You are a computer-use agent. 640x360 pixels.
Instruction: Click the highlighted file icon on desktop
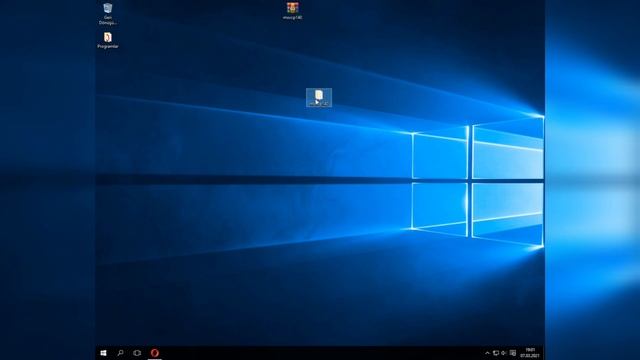pos(319,98)
